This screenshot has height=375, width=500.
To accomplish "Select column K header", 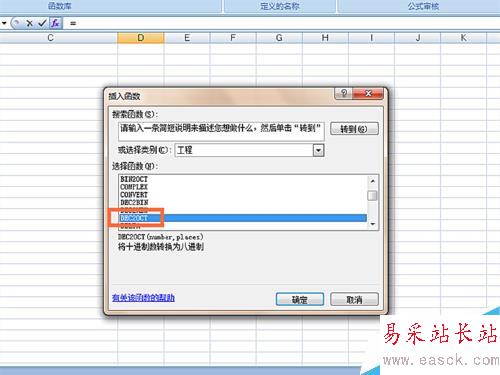I will coord(464,38).
